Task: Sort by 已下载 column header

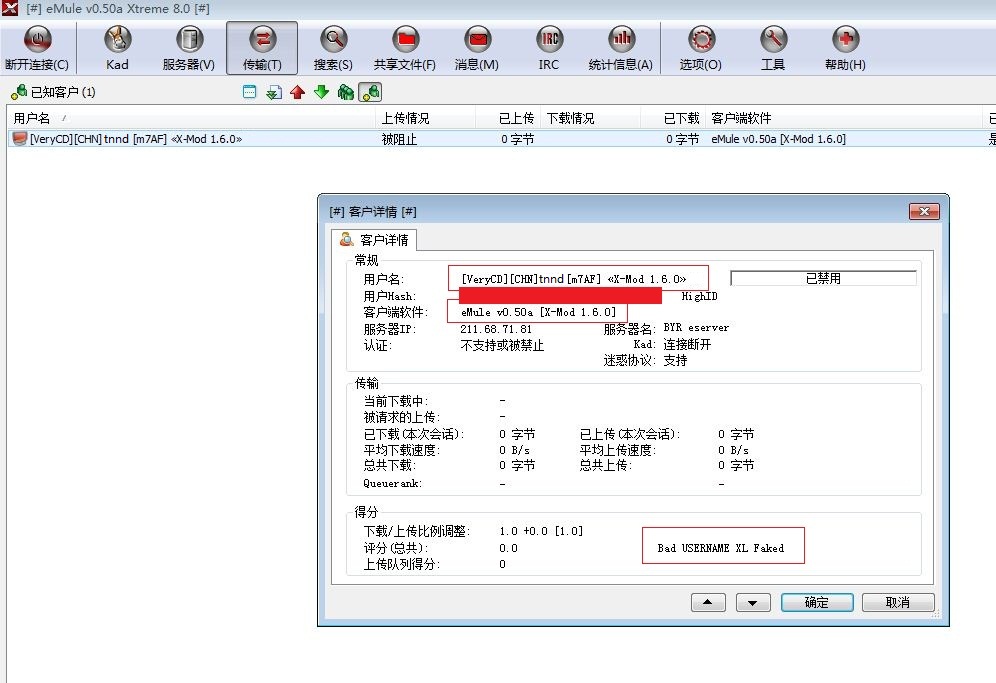Action: coord(673,118)
